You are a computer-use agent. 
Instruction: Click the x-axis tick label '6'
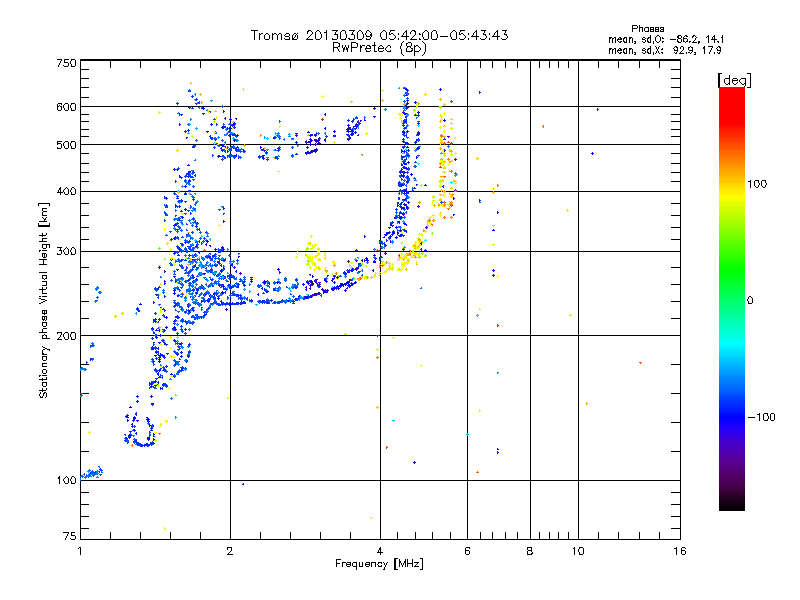467,551
